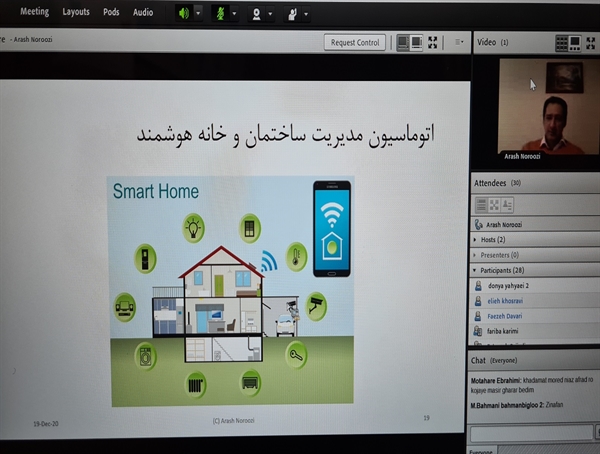This screenshot has height=454, width=600.
Task: Open speaker options dropdown arrow
Action: coord(198,14)
